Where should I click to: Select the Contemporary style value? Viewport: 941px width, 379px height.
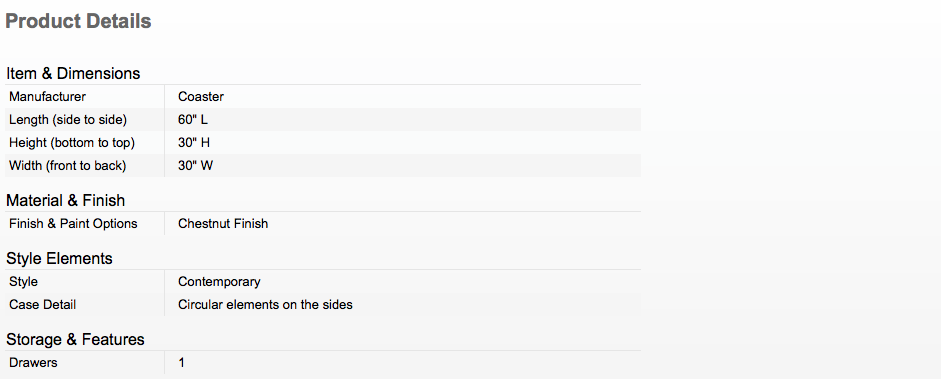219,282
